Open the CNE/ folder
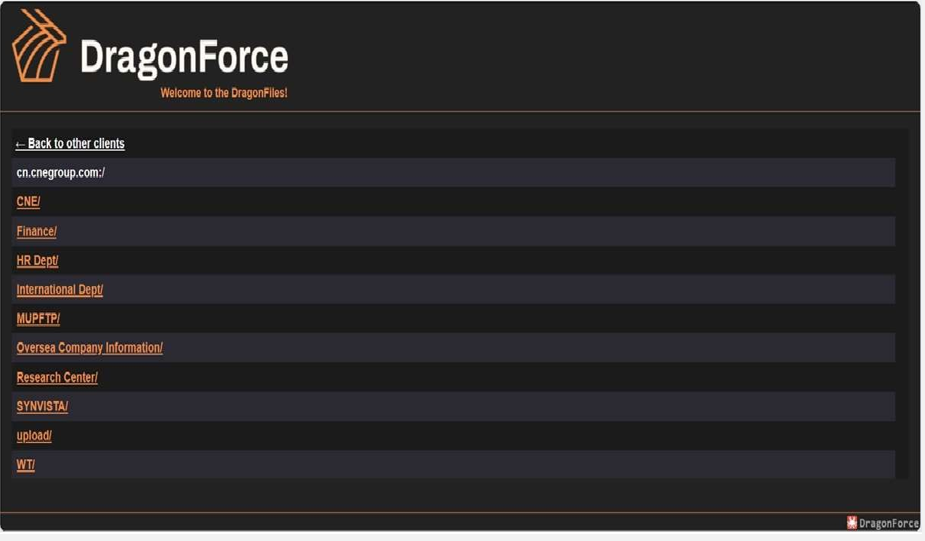 pos(28,202)
